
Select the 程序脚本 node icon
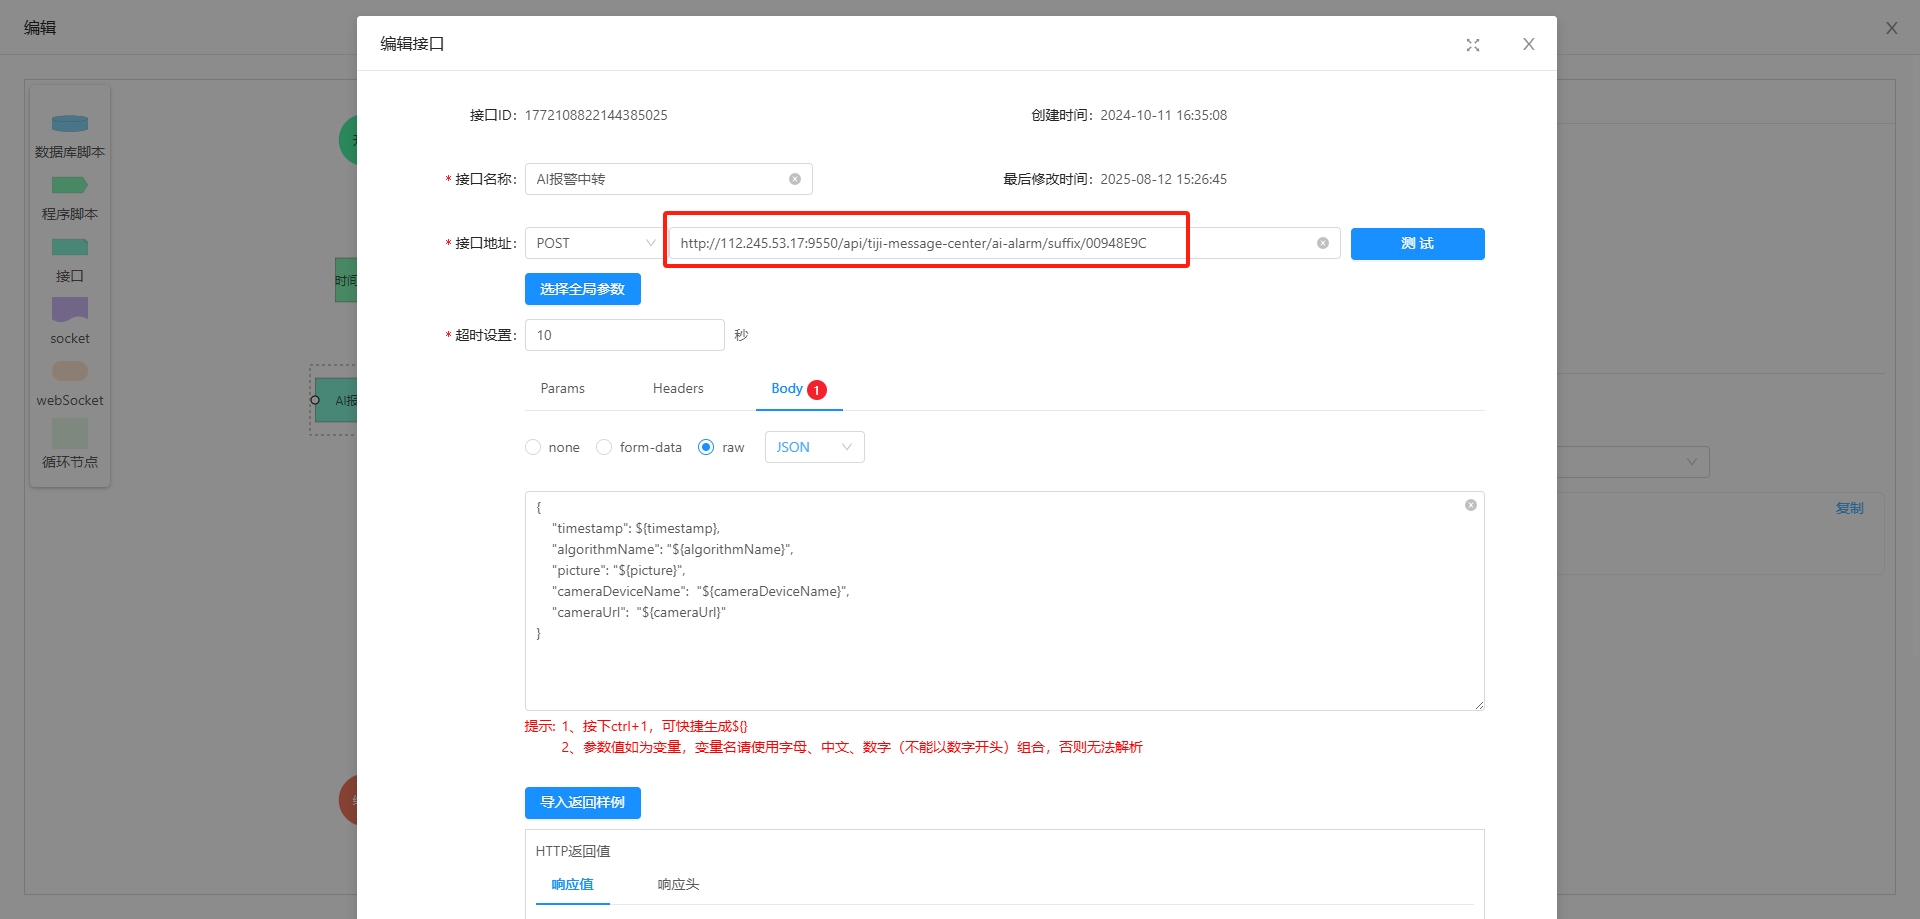click(x=70, y=186)
